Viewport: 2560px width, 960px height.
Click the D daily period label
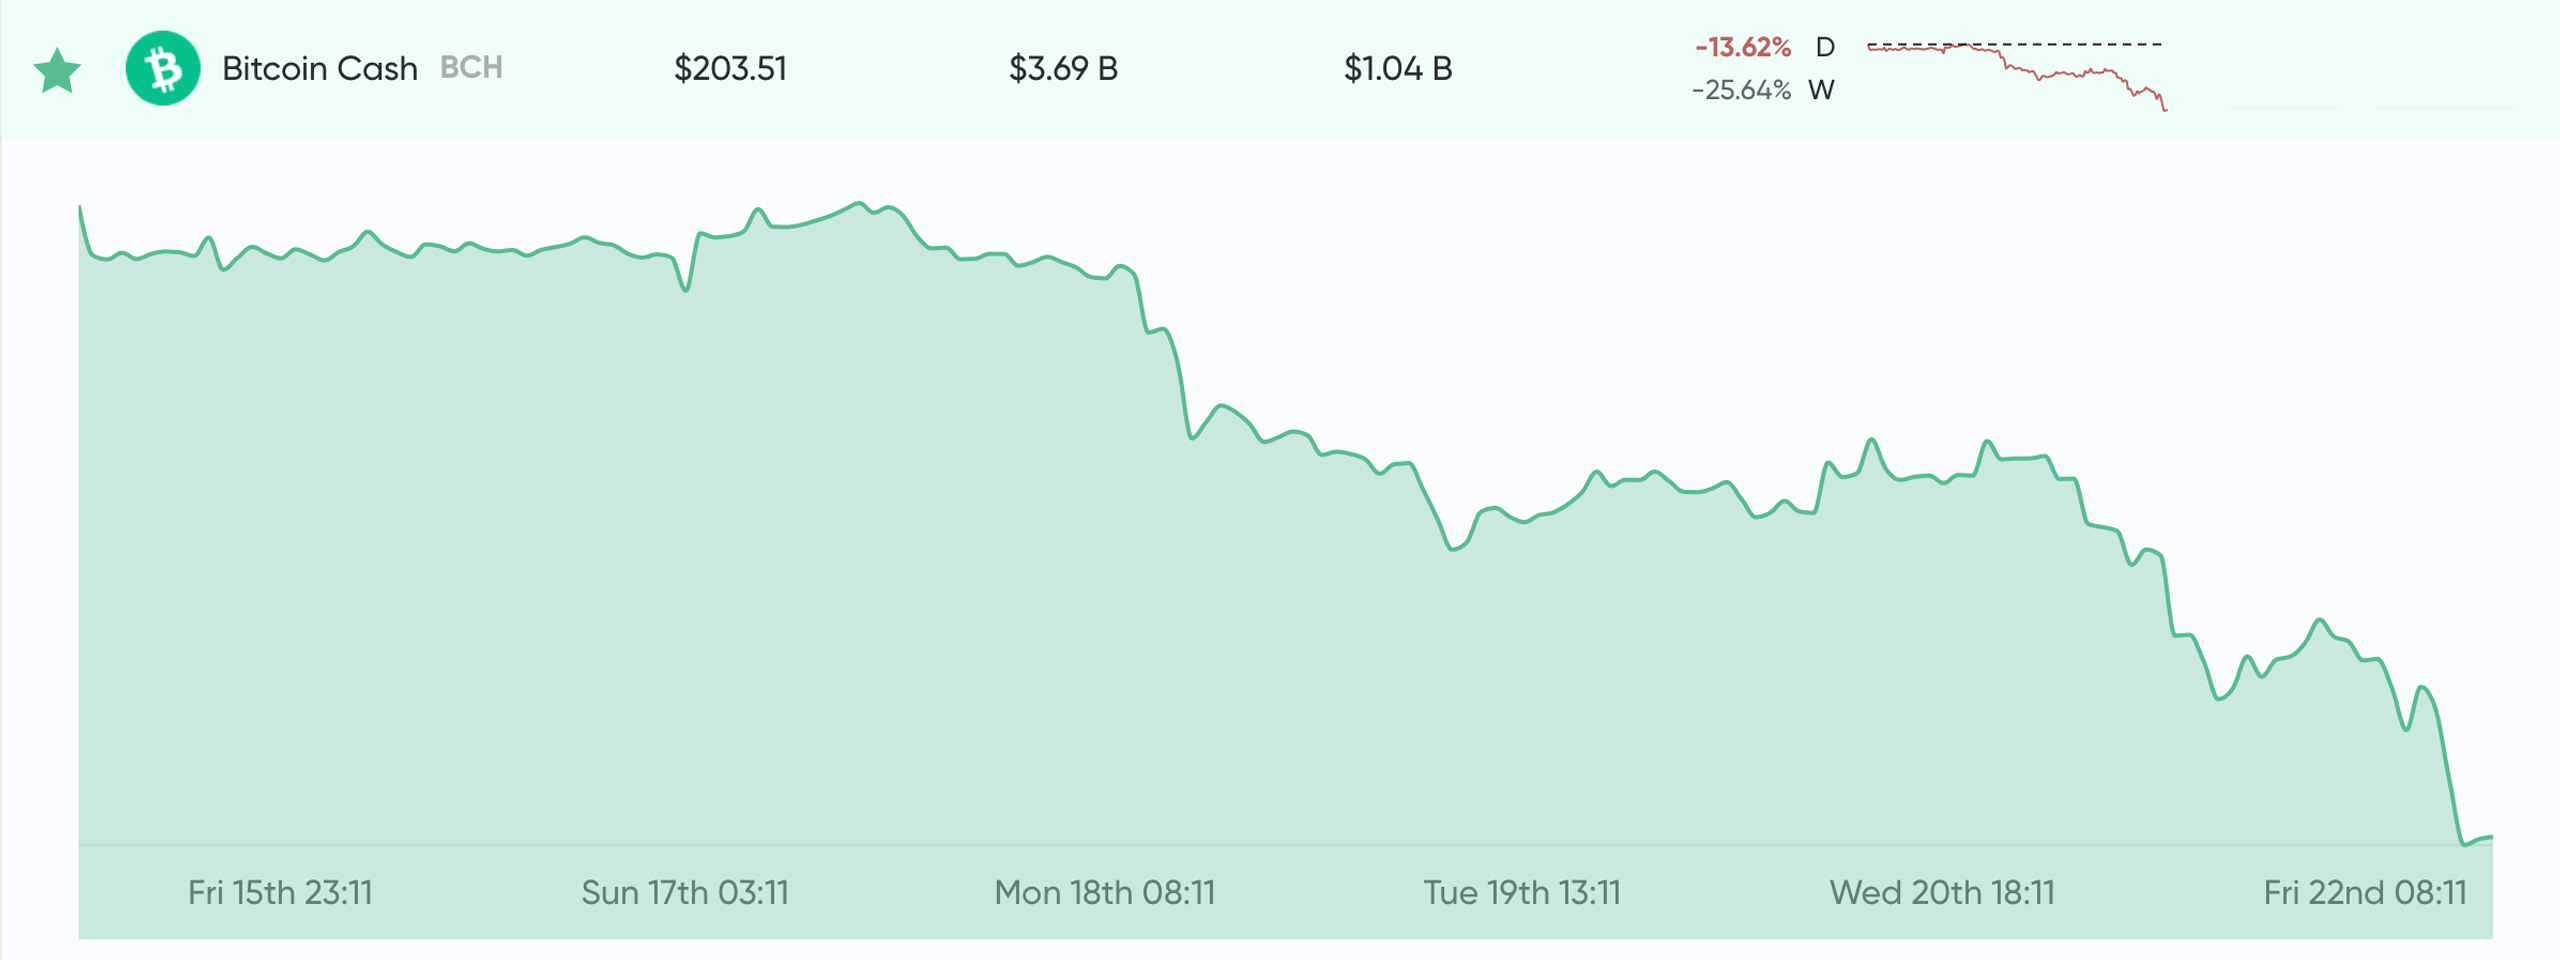[x=1825, y=47]
